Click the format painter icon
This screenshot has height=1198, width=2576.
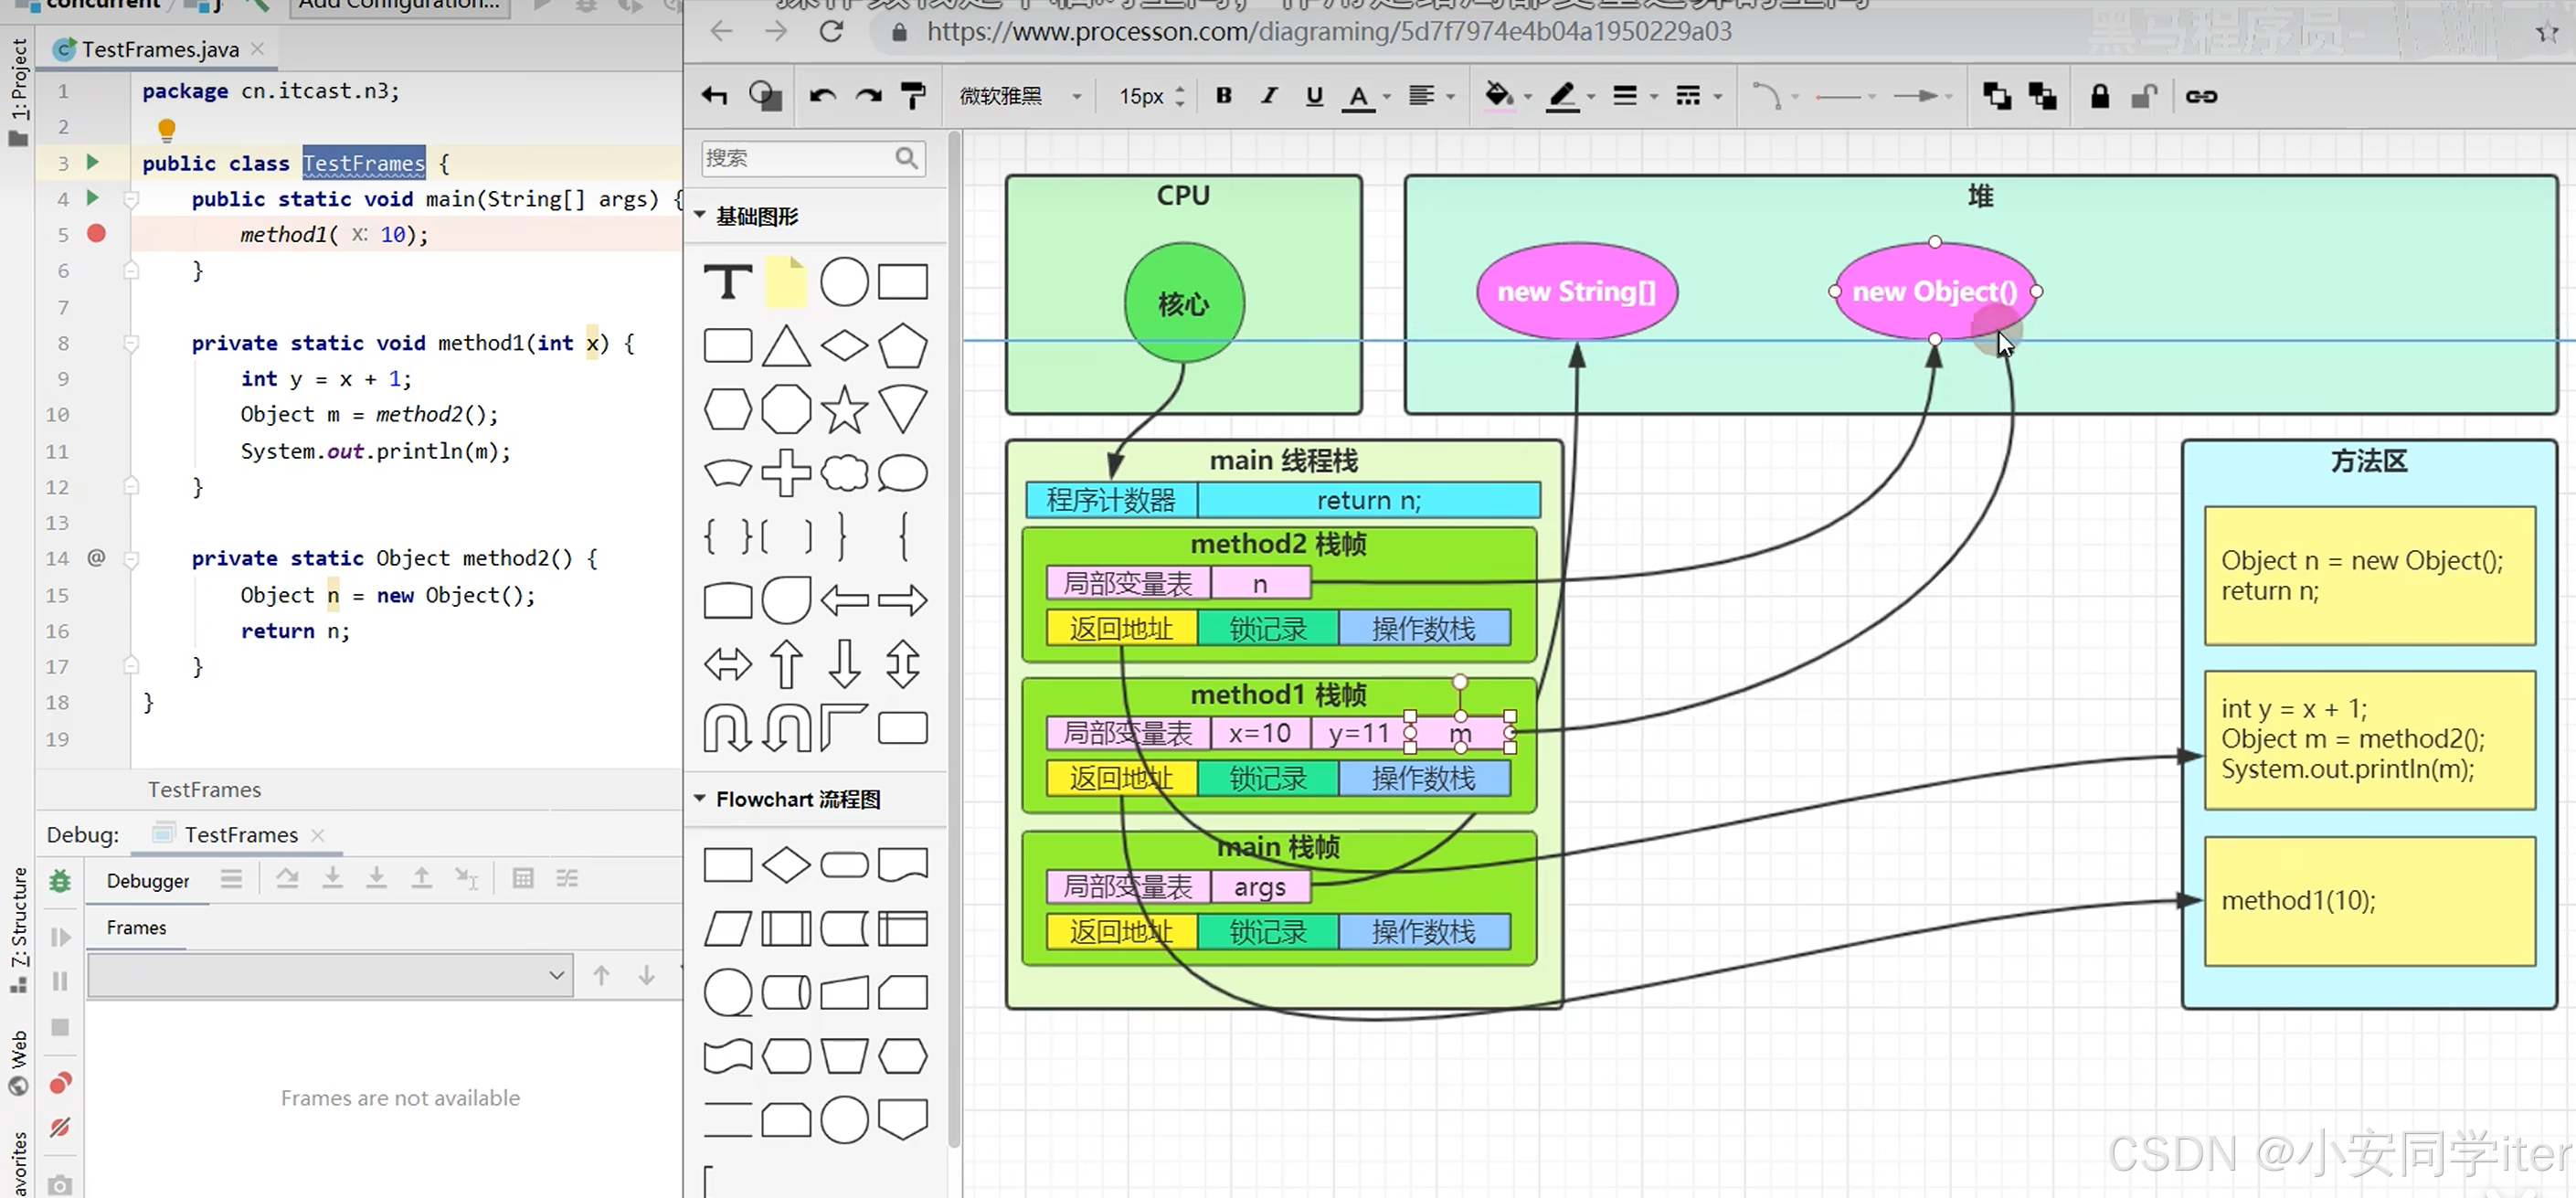point(913,96)
